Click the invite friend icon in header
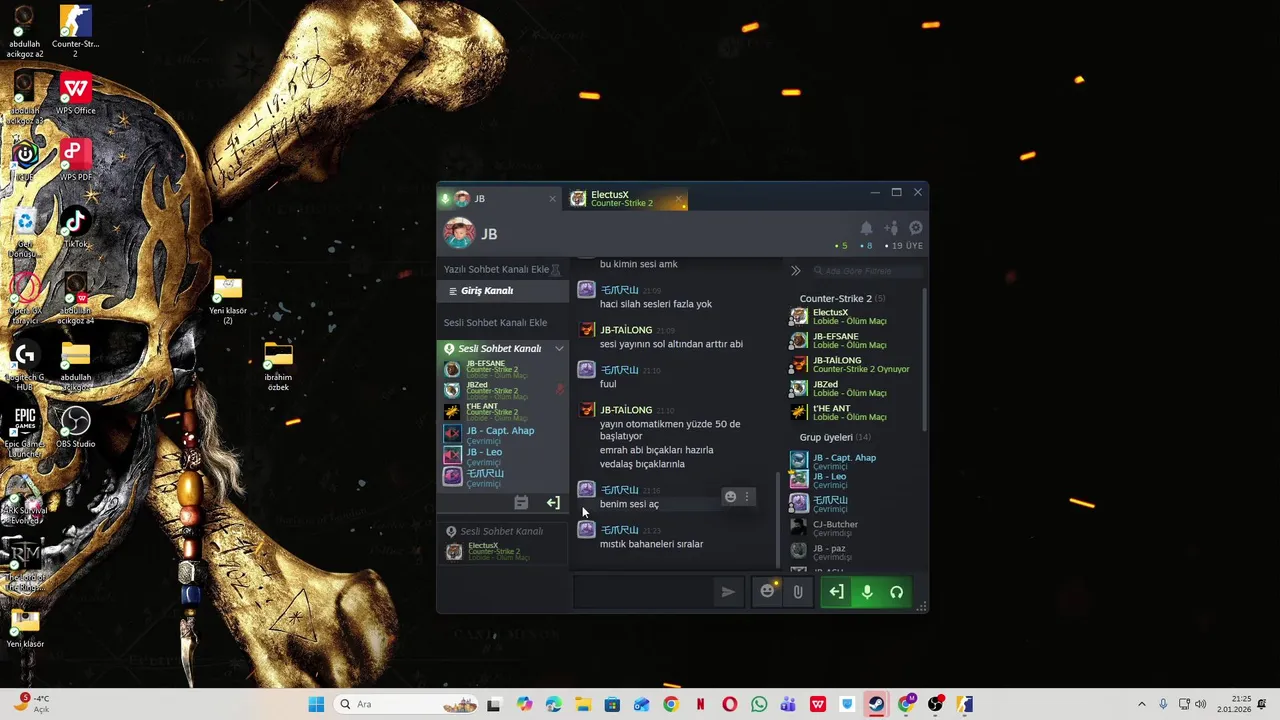Viewport: 1280px width, 720px height. click(x=891, y=228)
